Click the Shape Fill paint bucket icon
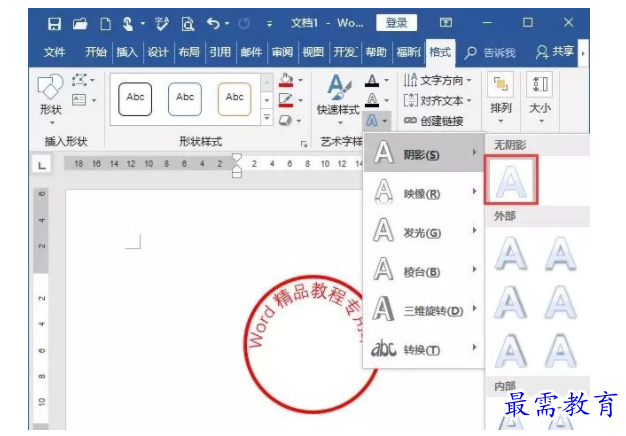 point(286,80)
